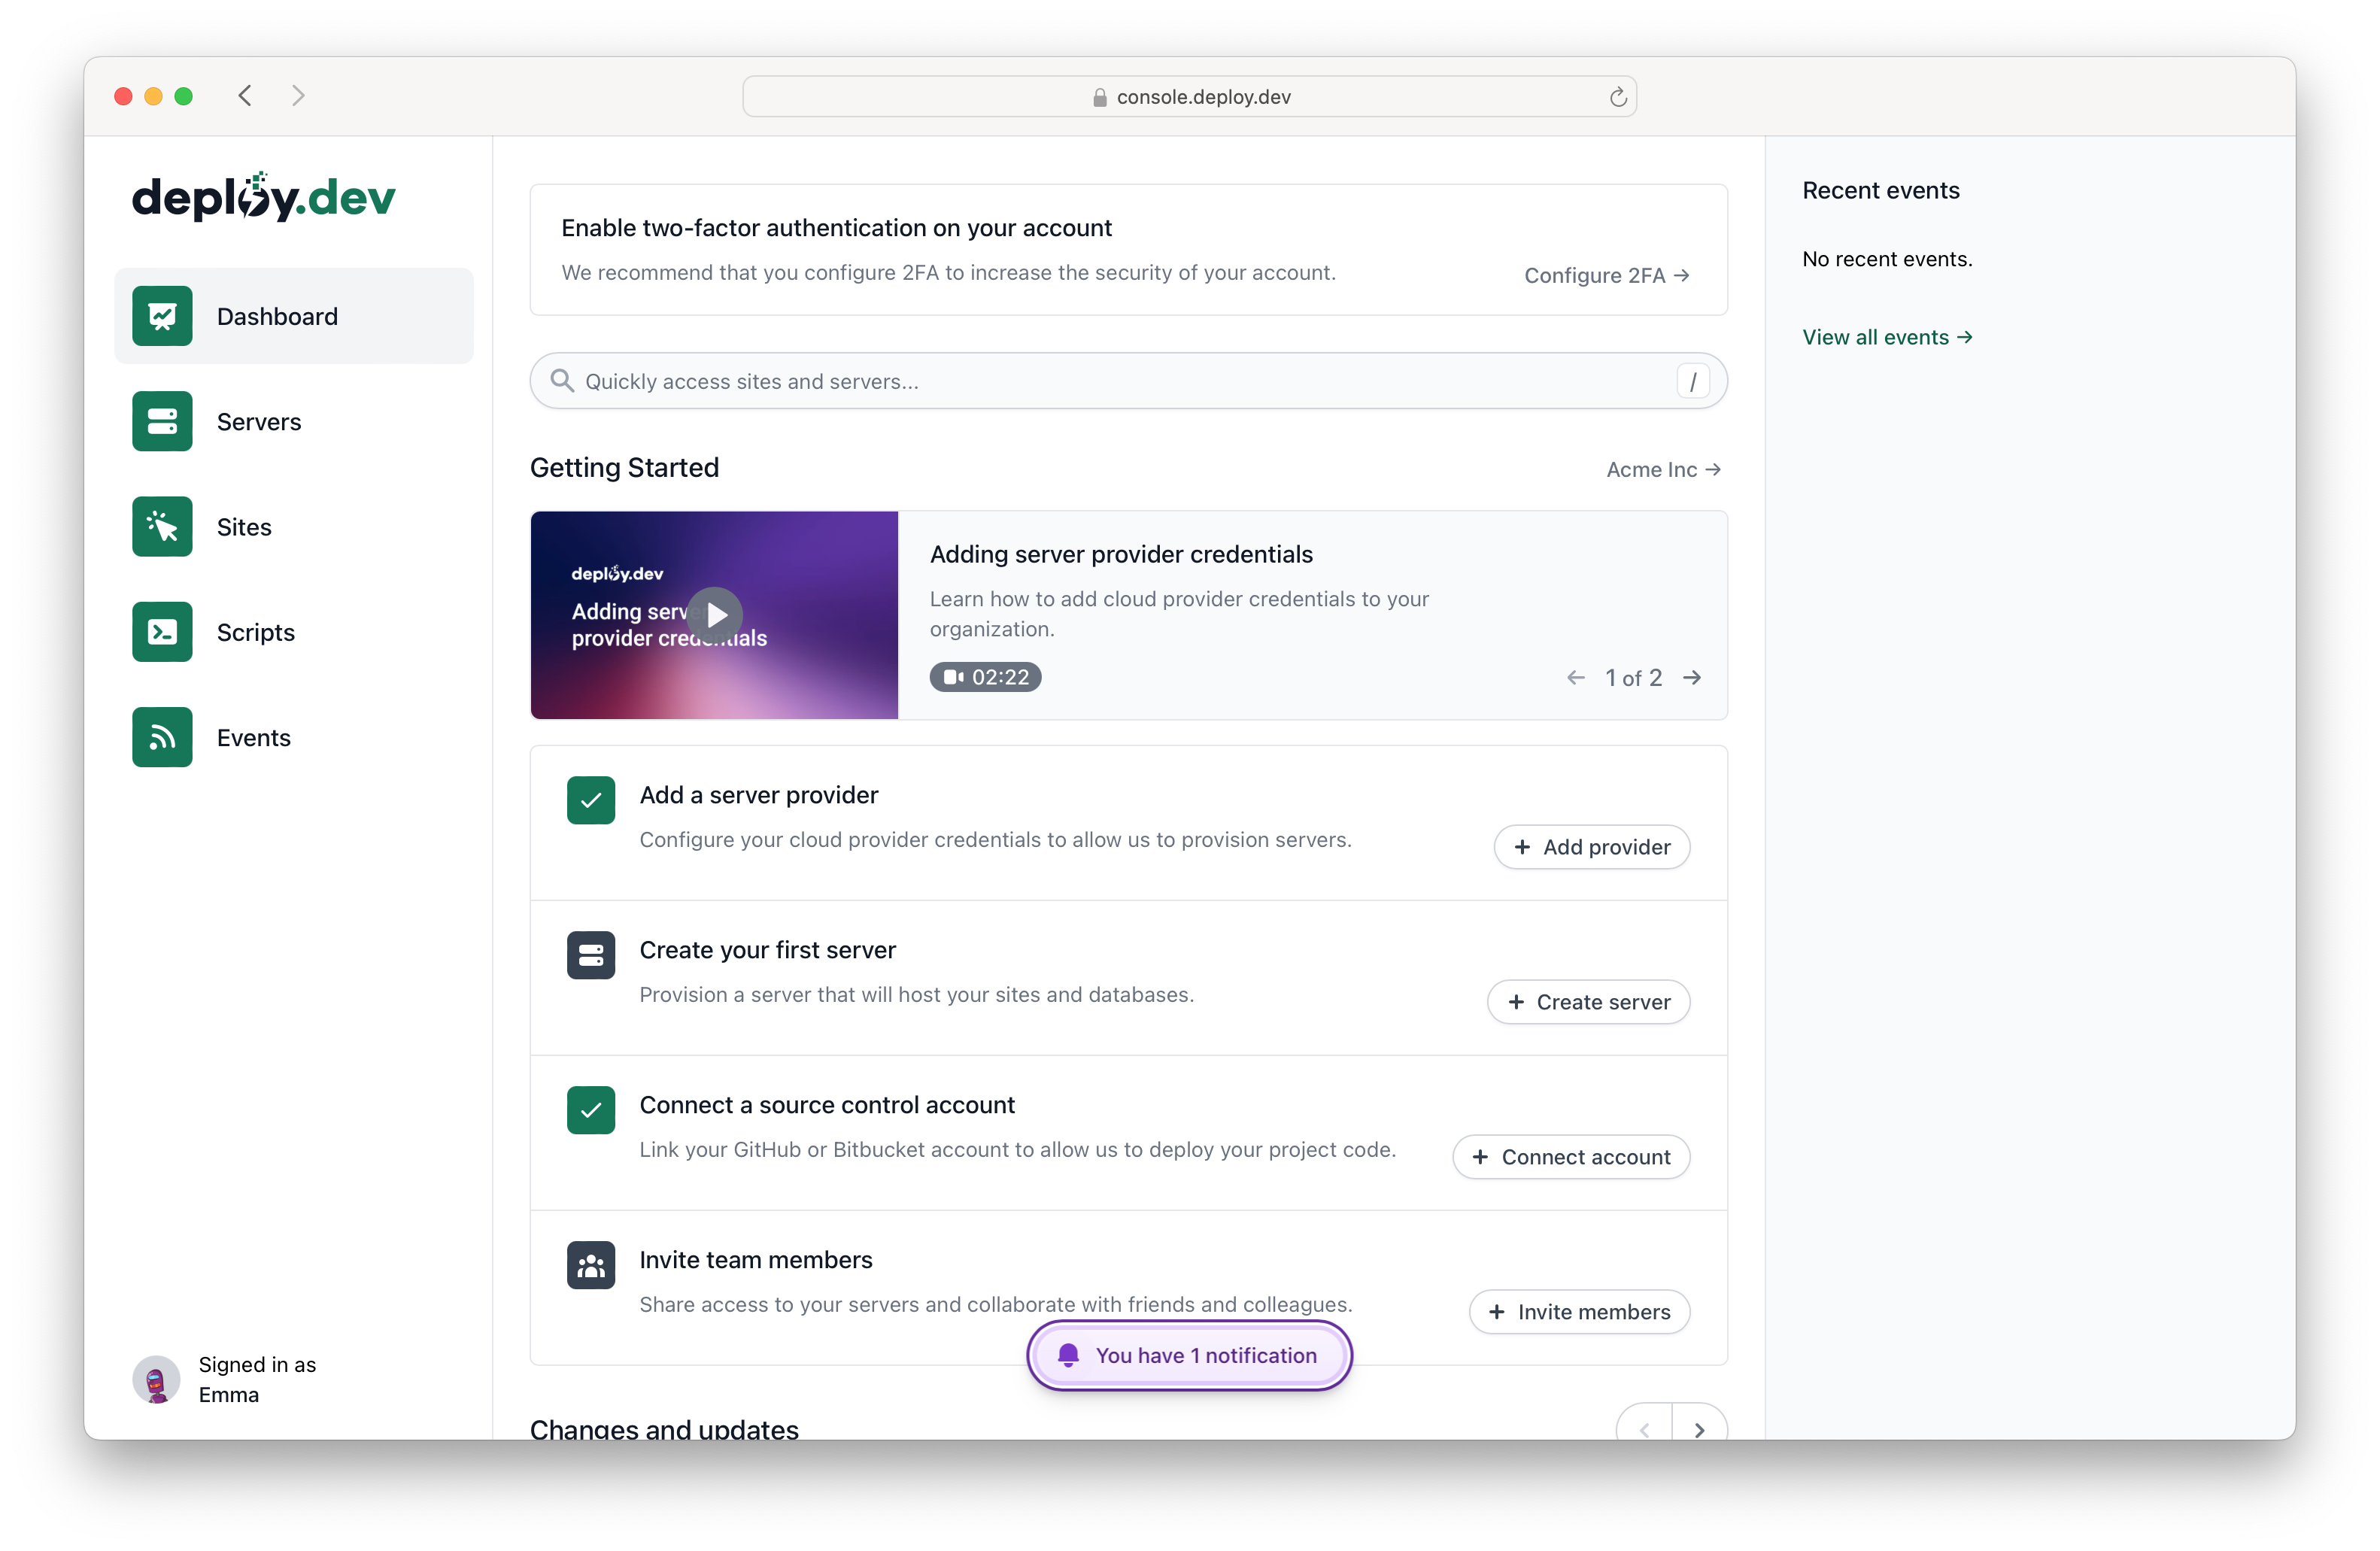Open Events from sidebar

pos(293,737)
